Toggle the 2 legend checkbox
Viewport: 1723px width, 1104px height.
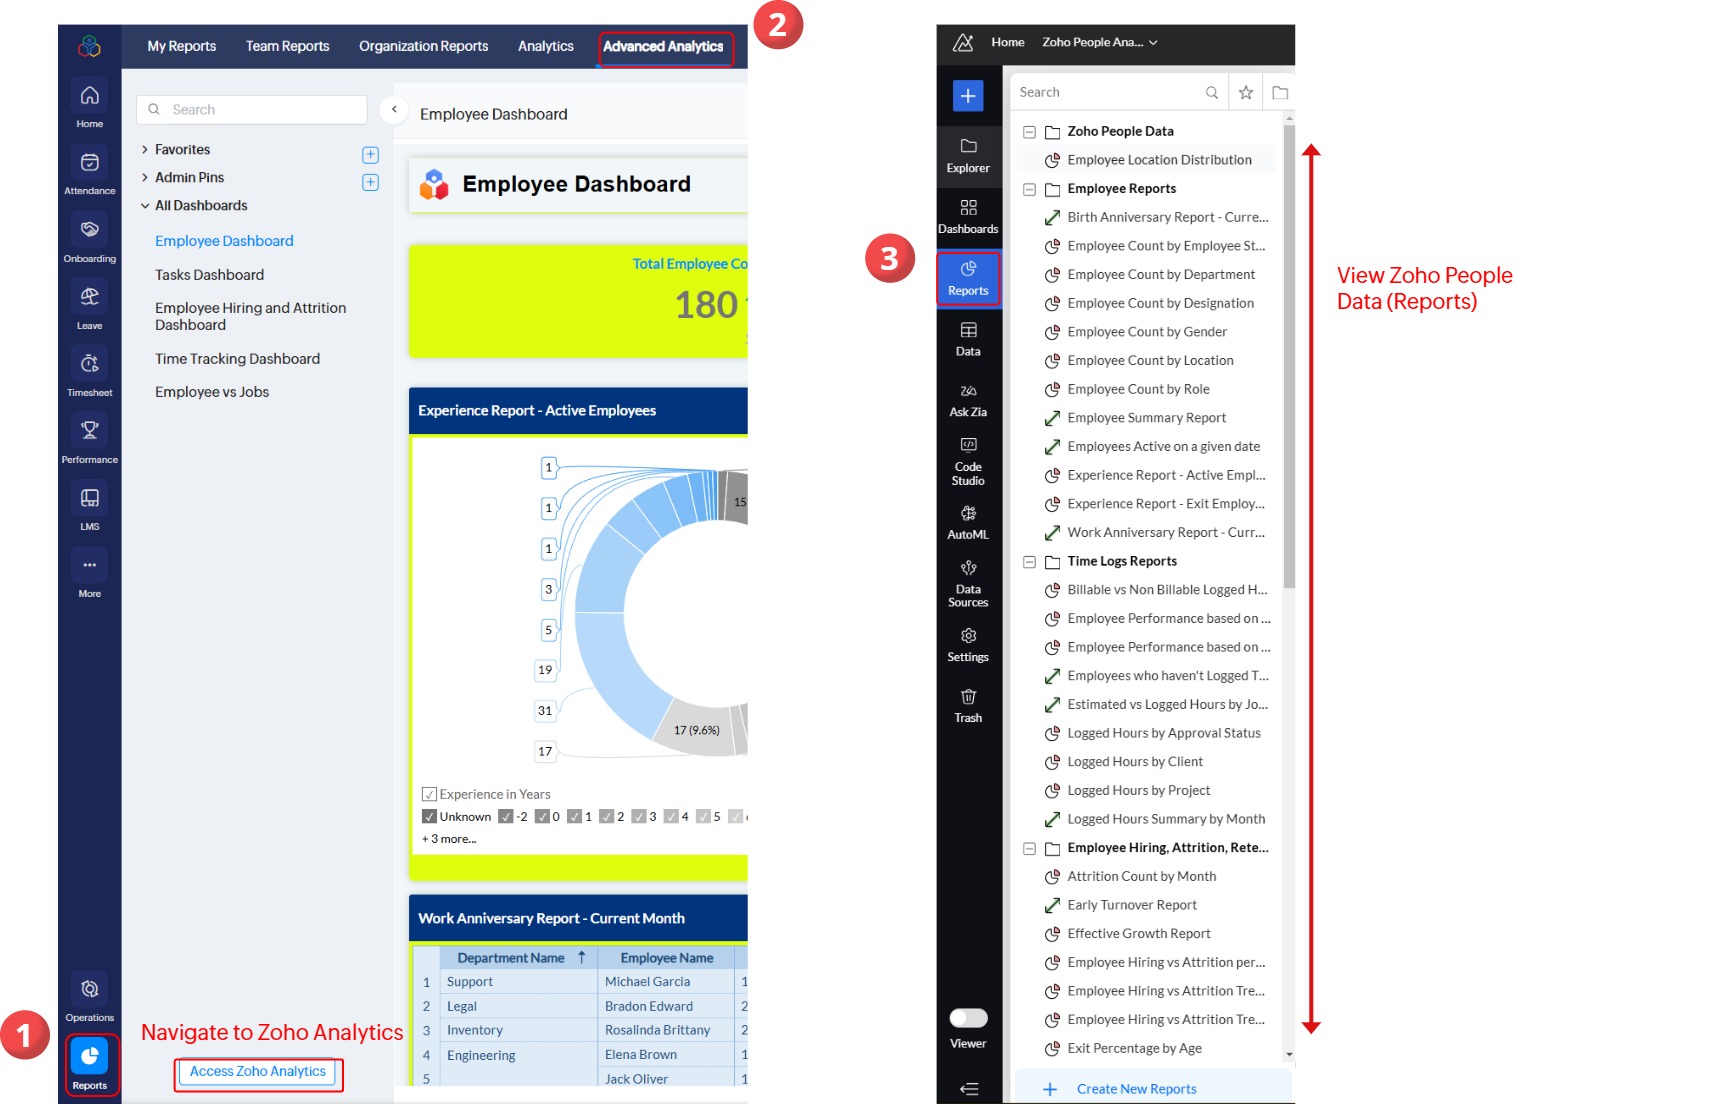606,817
